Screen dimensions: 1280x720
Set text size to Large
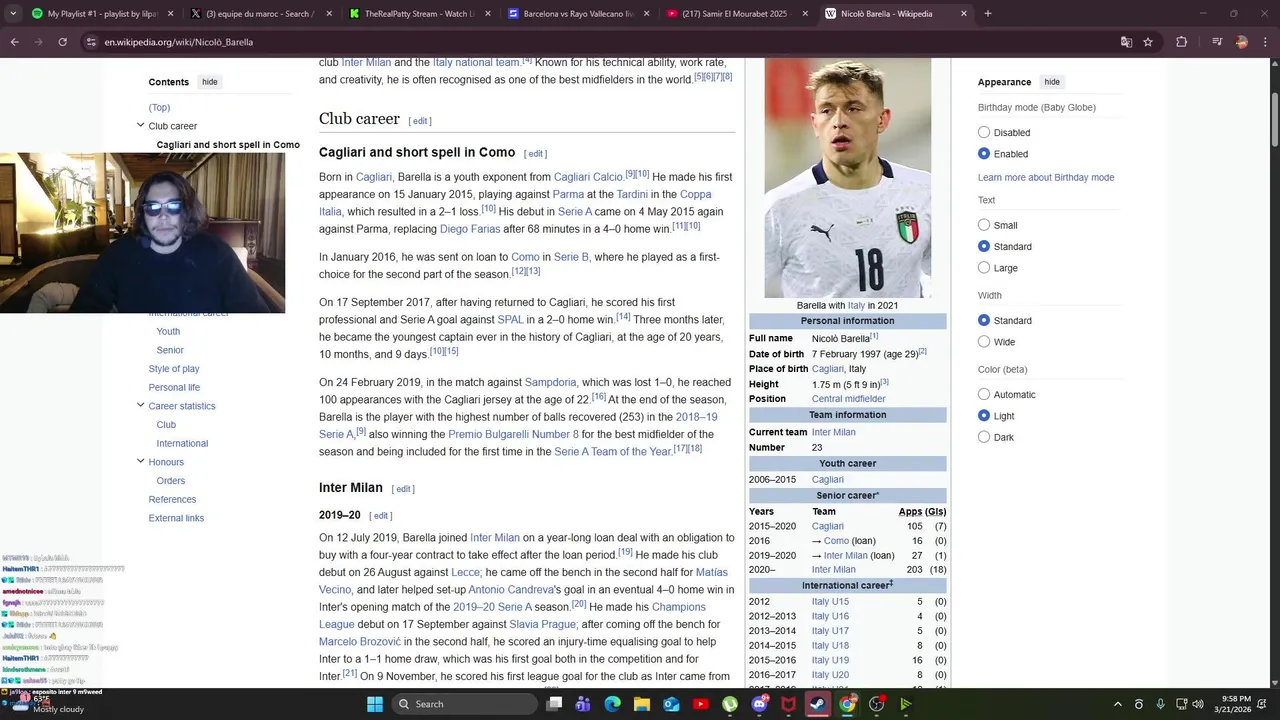point(984,268)
